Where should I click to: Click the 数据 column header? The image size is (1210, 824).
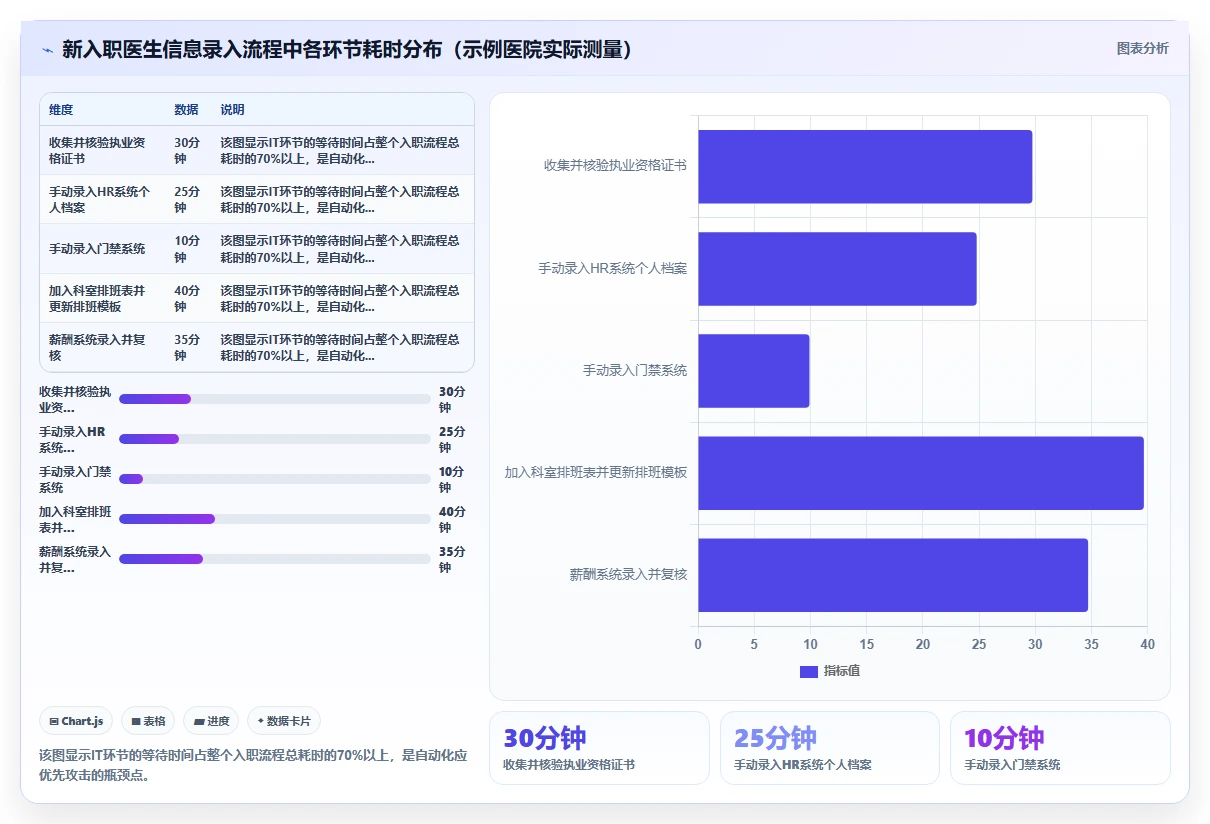pyautogui.click(x=186, y=110)
